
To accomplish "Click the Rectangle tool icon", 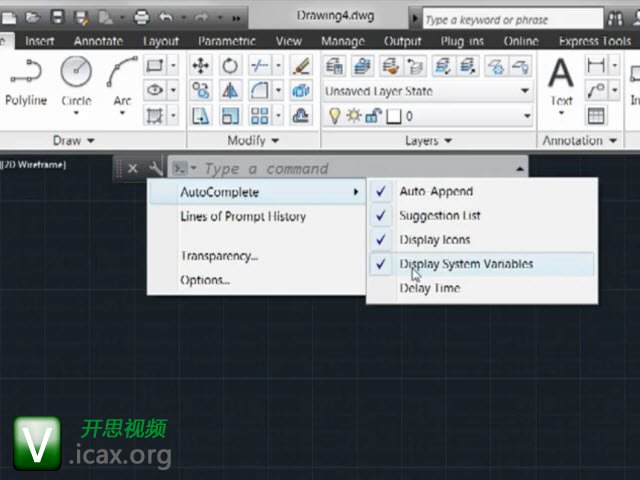I will pyautogui.click(x=154, y=65).
